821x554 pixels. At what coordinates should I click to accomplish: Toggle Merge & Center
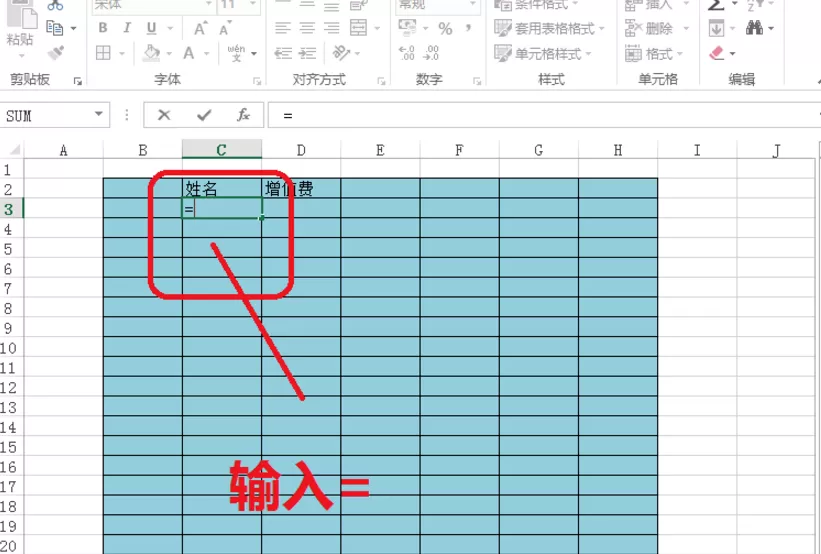359,28
